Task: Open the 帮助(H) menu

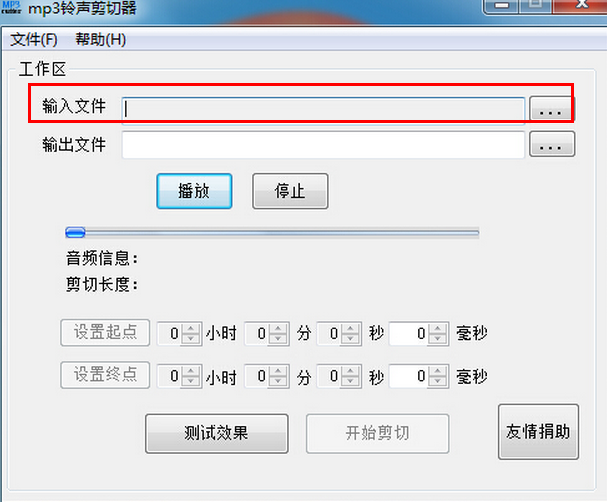Action: (x=101, y=39)
